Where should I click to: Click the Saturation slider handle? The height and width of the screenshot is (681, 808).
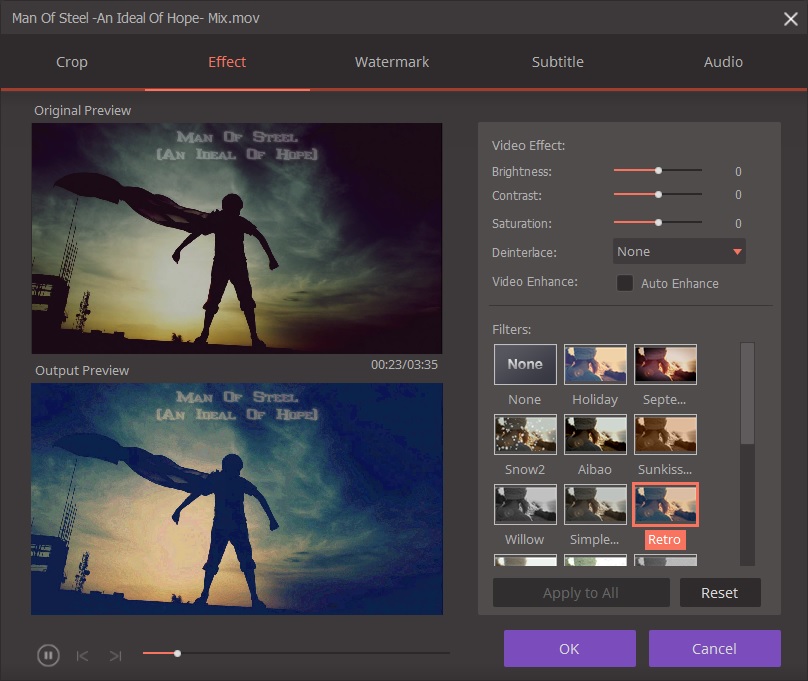pyautogui.click(x=658, y=223)
